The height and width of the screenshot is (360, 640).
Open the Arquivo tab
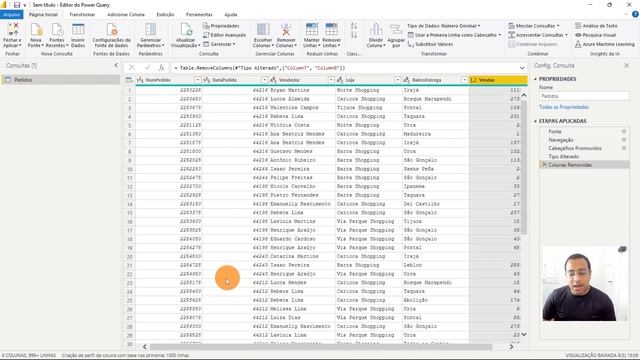(x=12, y=15)
